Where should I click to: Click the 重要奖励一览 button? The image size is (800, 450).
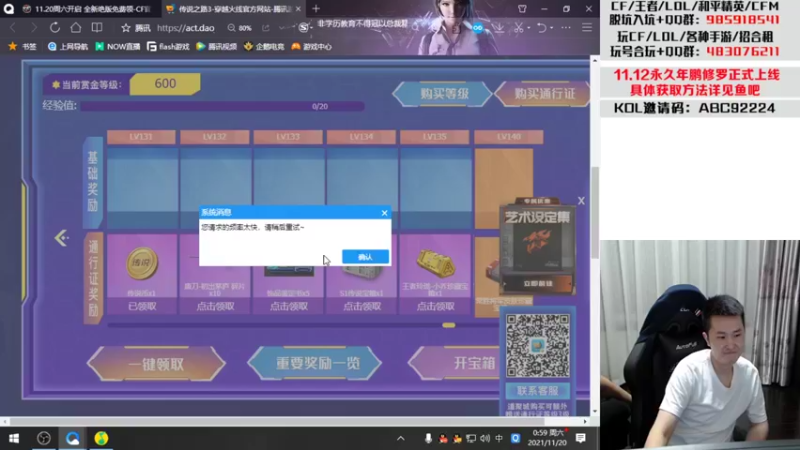(315, 363)
